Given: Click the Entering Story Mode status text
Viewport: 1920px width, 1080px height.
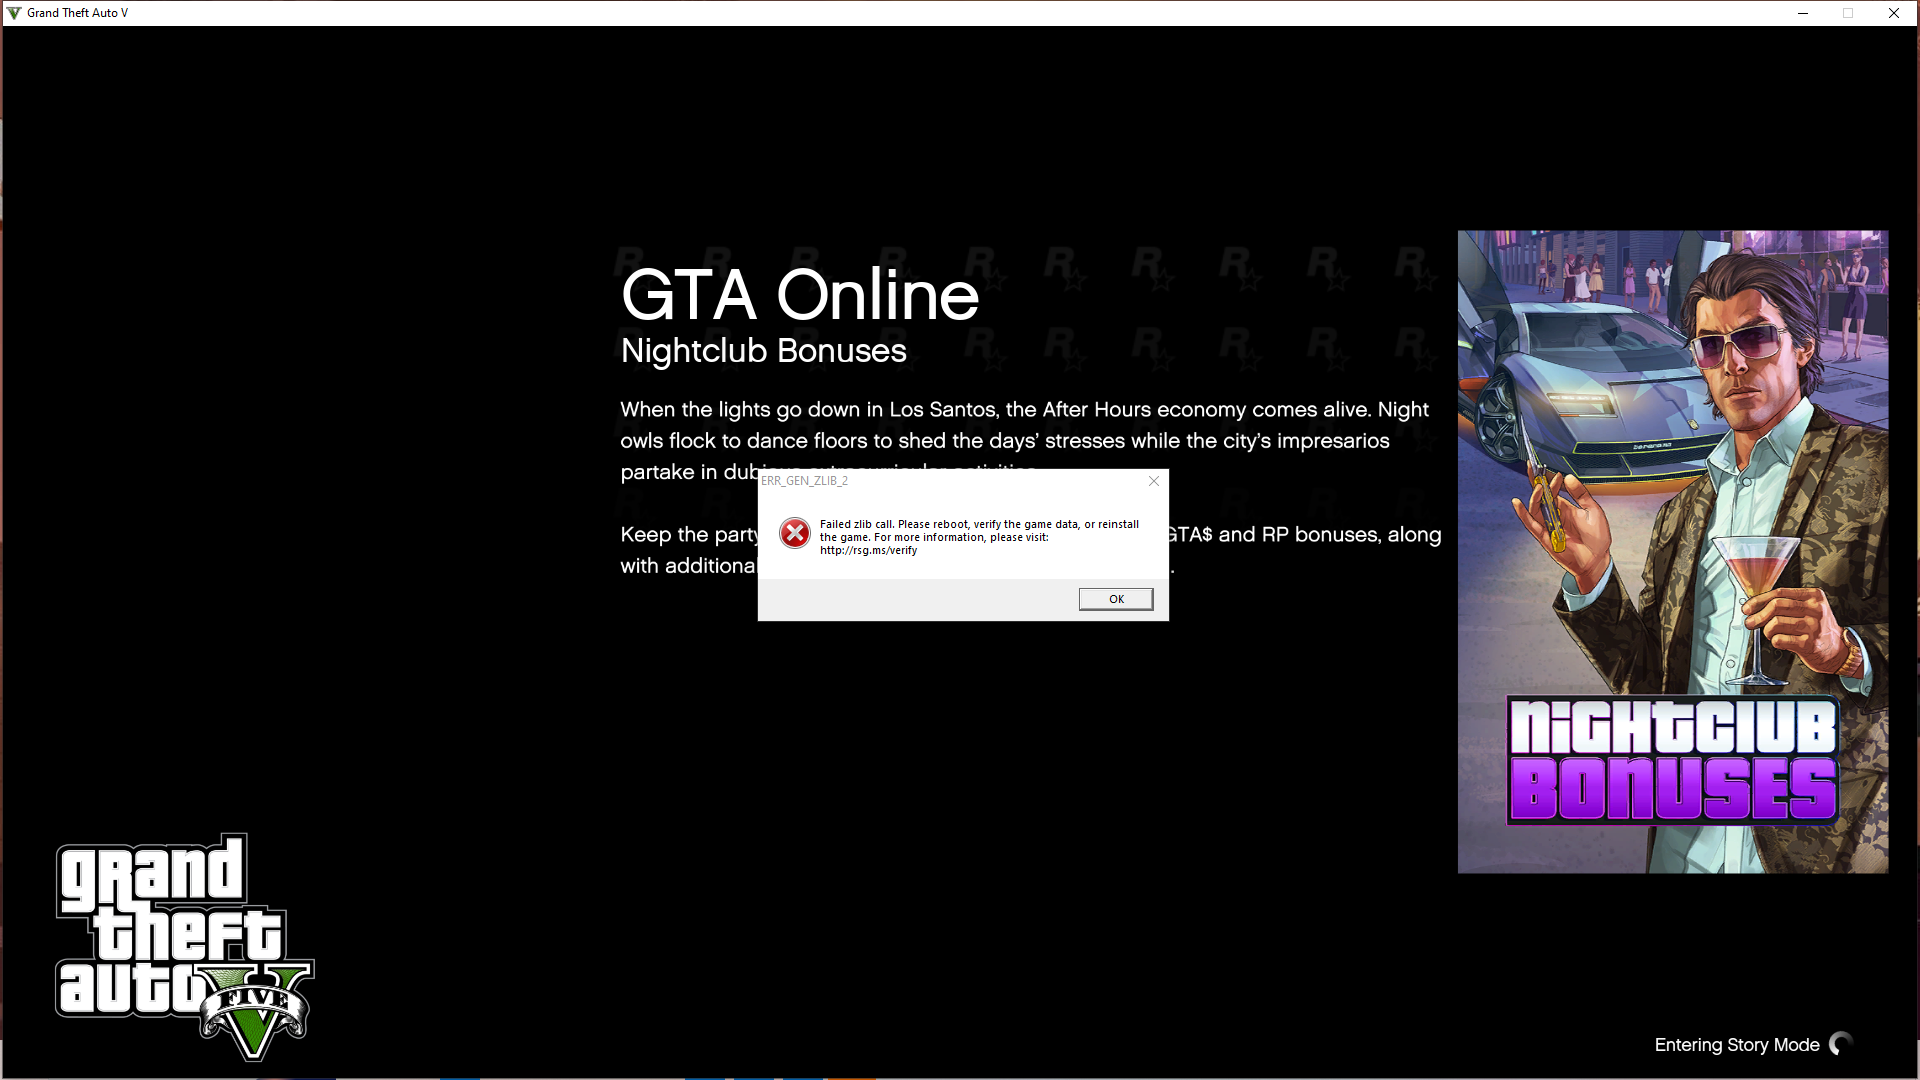Looking at the screenshot, I should (x=1736, y=1045).
